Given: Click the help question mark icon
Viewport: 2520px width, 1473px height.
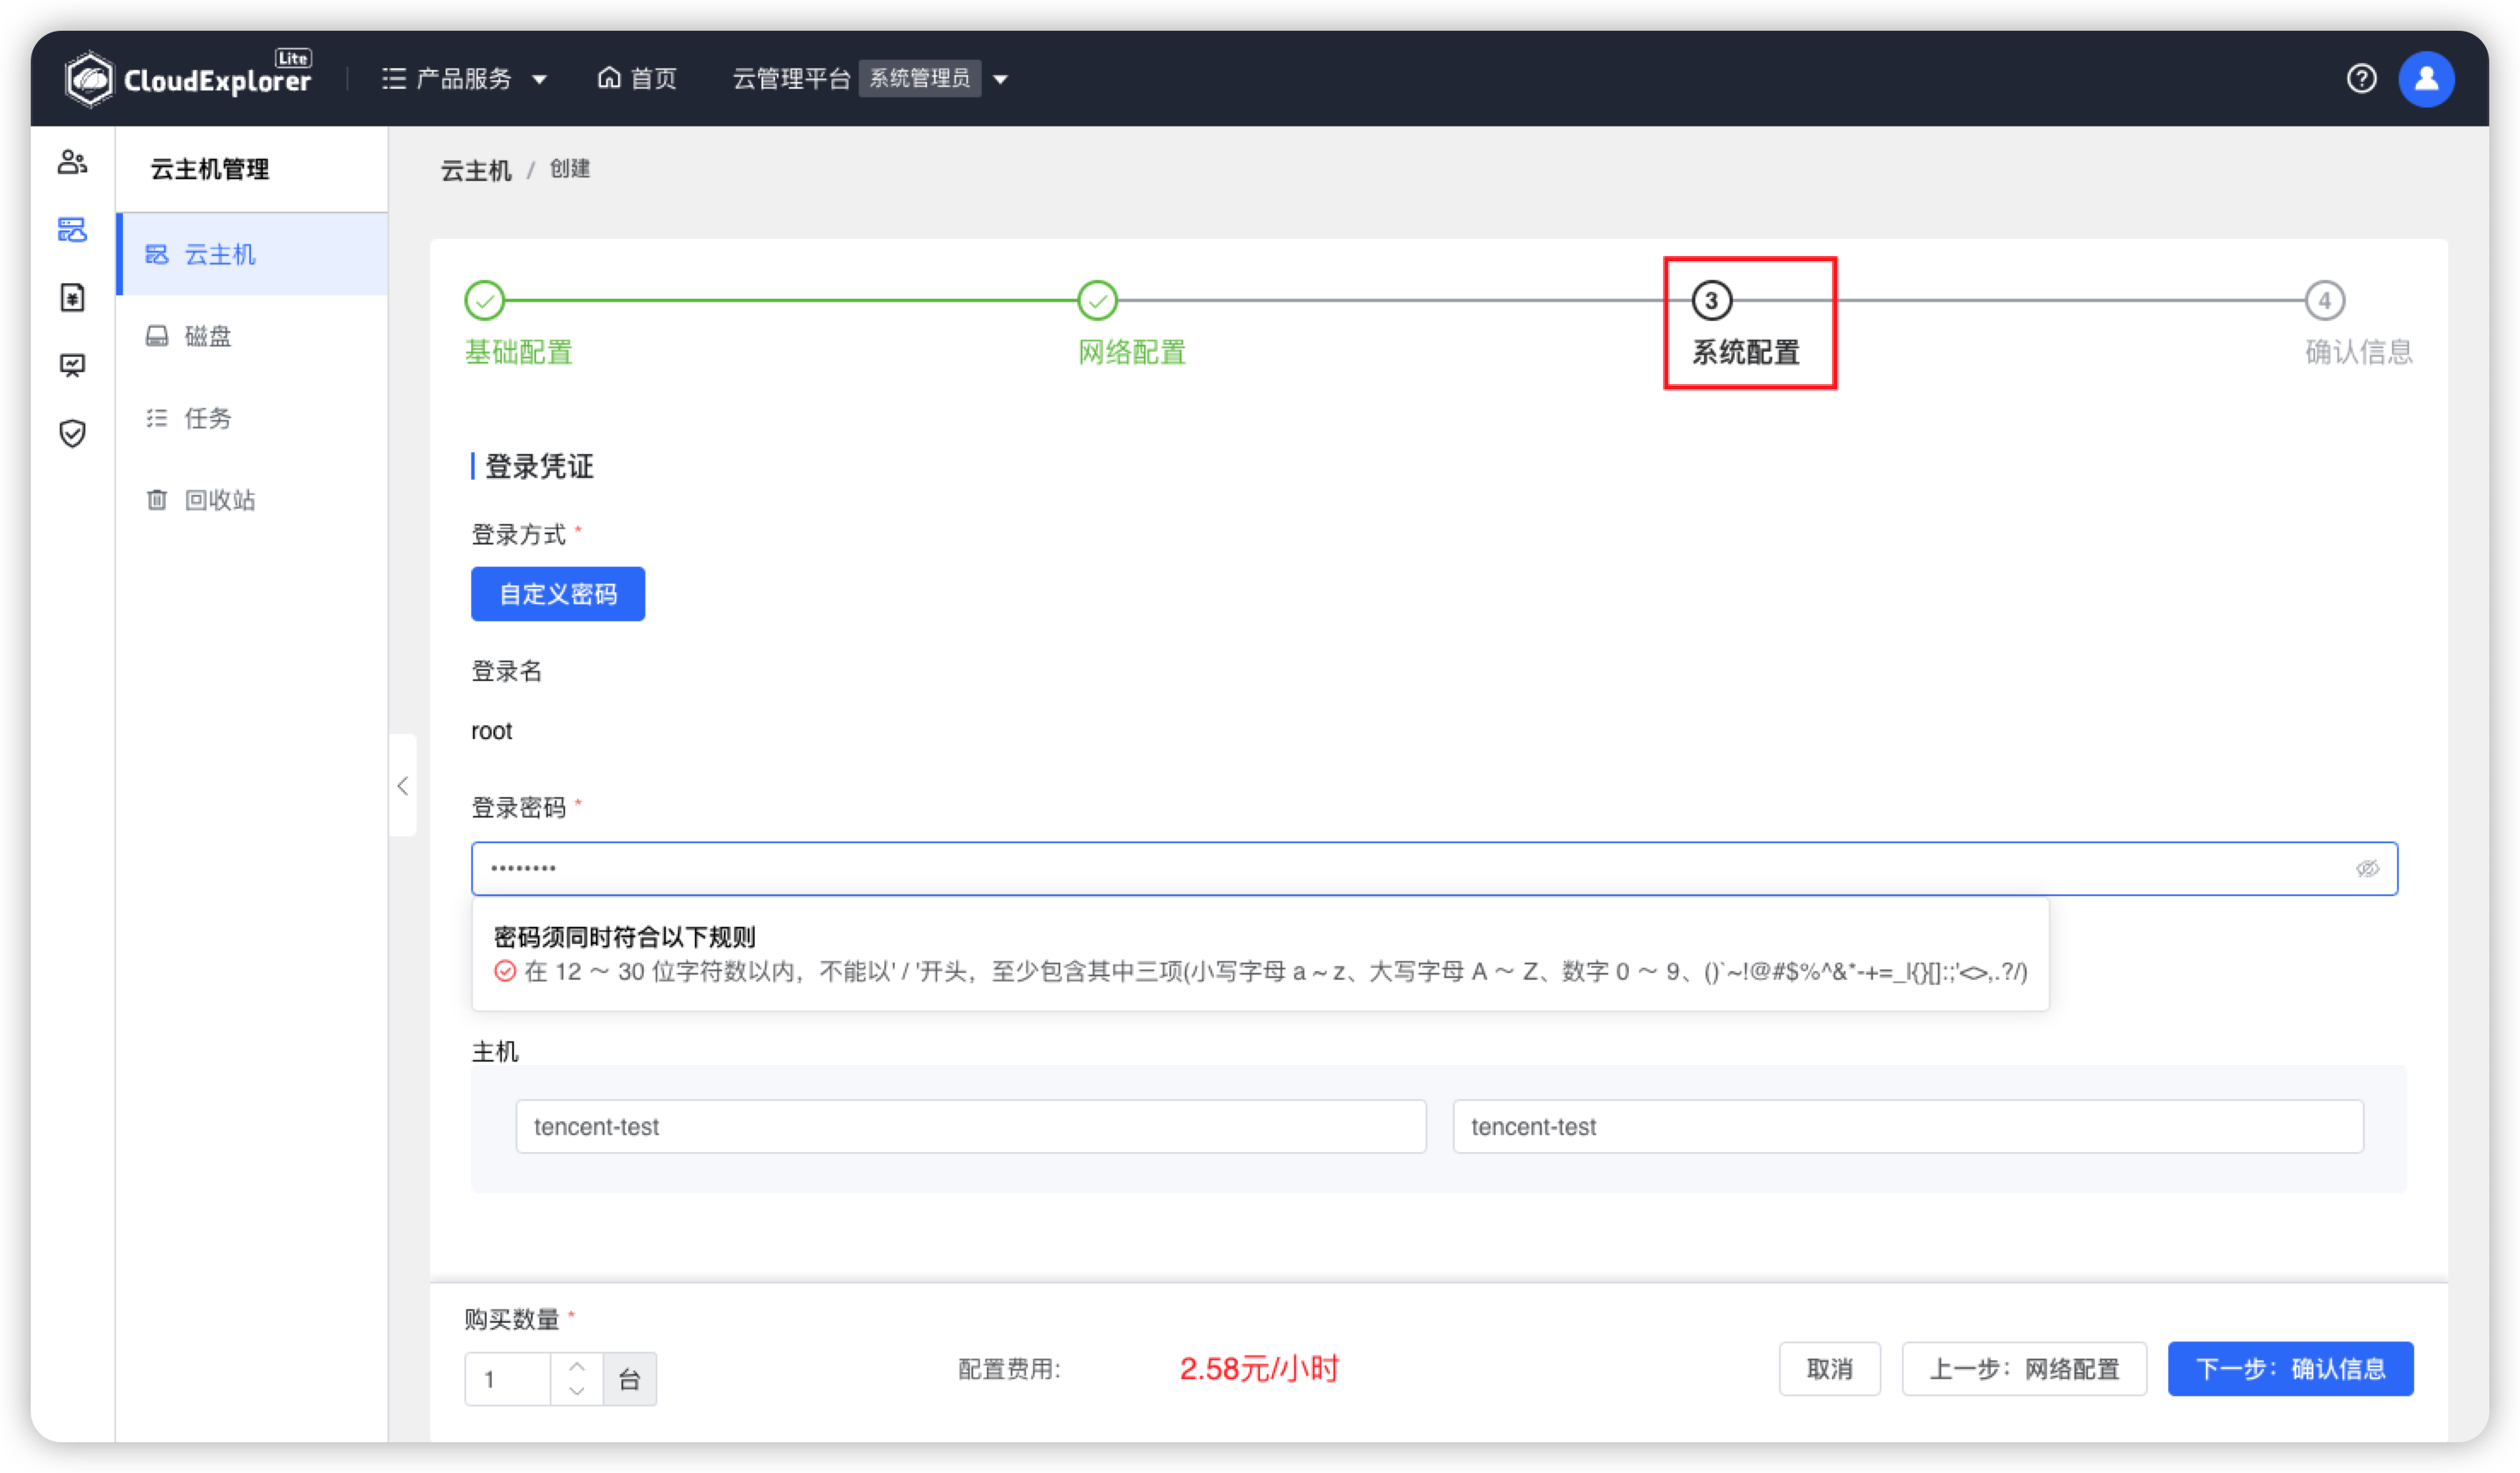Looking at the screenshot, I should pyautogui.click(x=2362, y=77).
